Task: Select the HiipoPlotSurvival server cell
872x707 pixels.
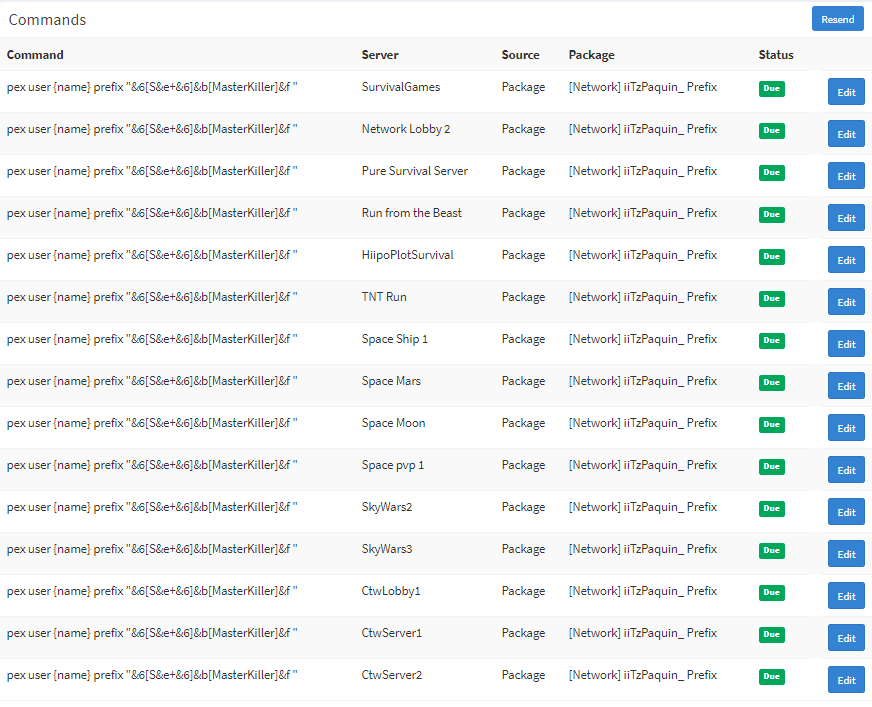Action: tap(407, 255)
